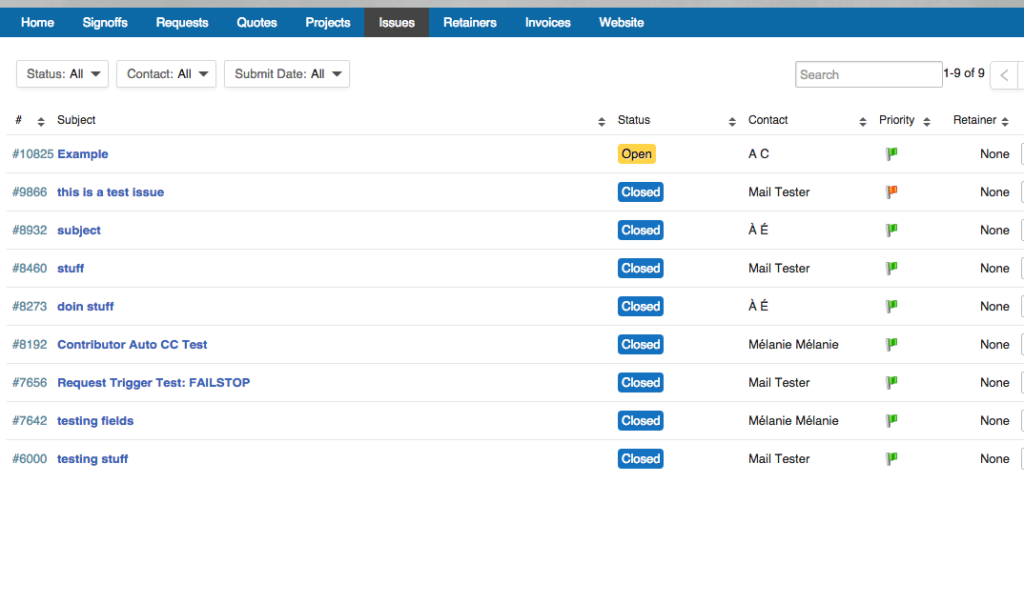
Task: Click the priority flag for issue #7642
Action: tap(891, 420)
